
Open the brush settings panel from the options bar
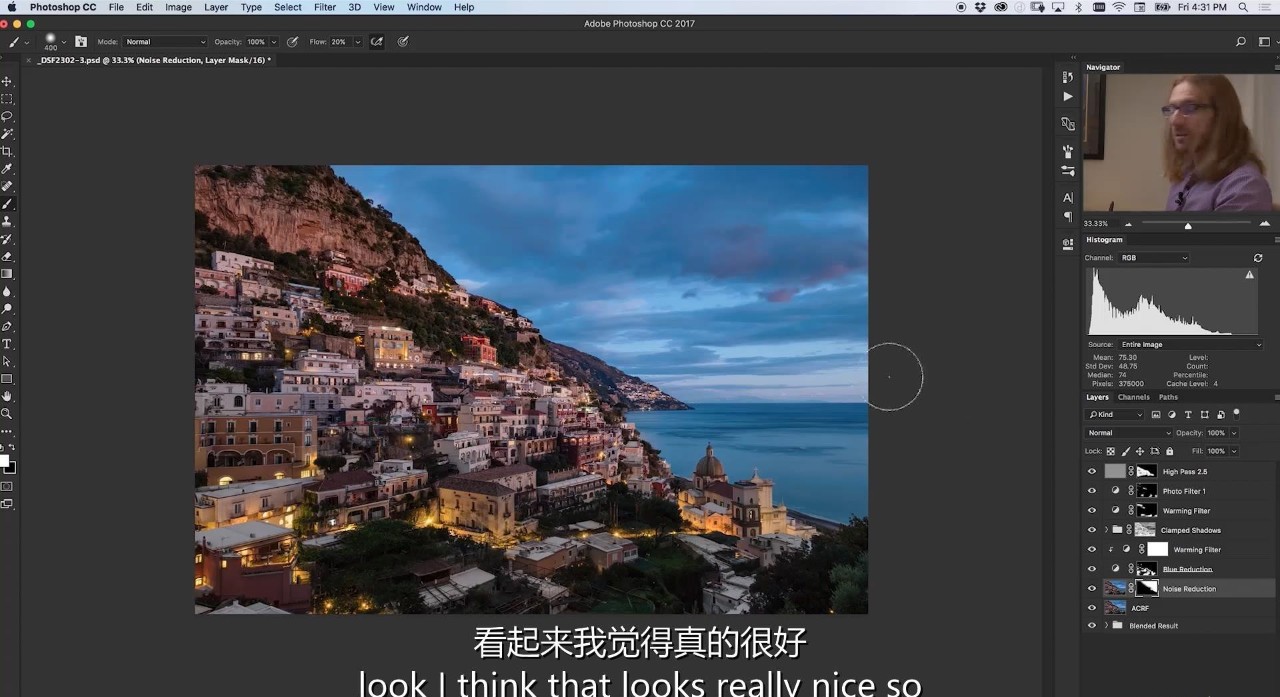click(80, 42)
